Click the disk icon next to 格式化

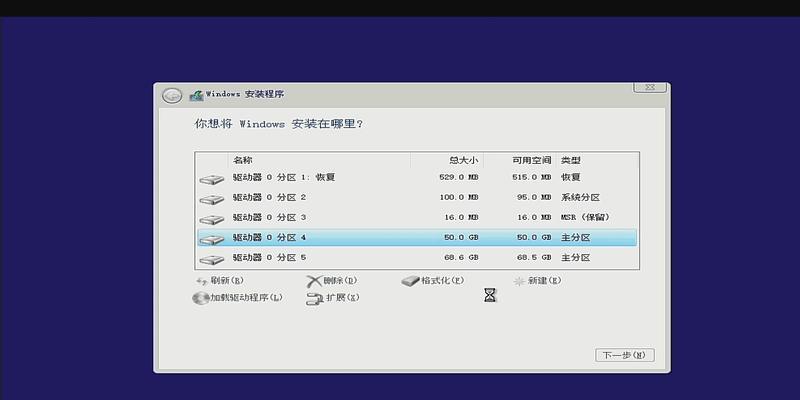[410, 281]
